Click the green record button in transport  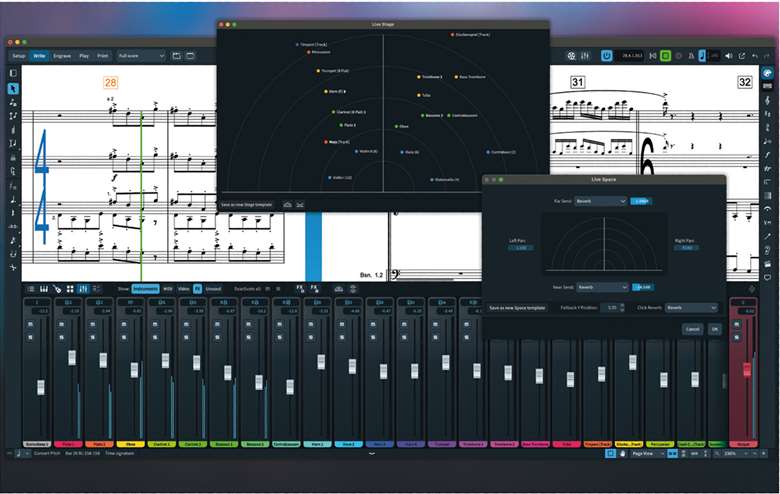click(666, 56)
